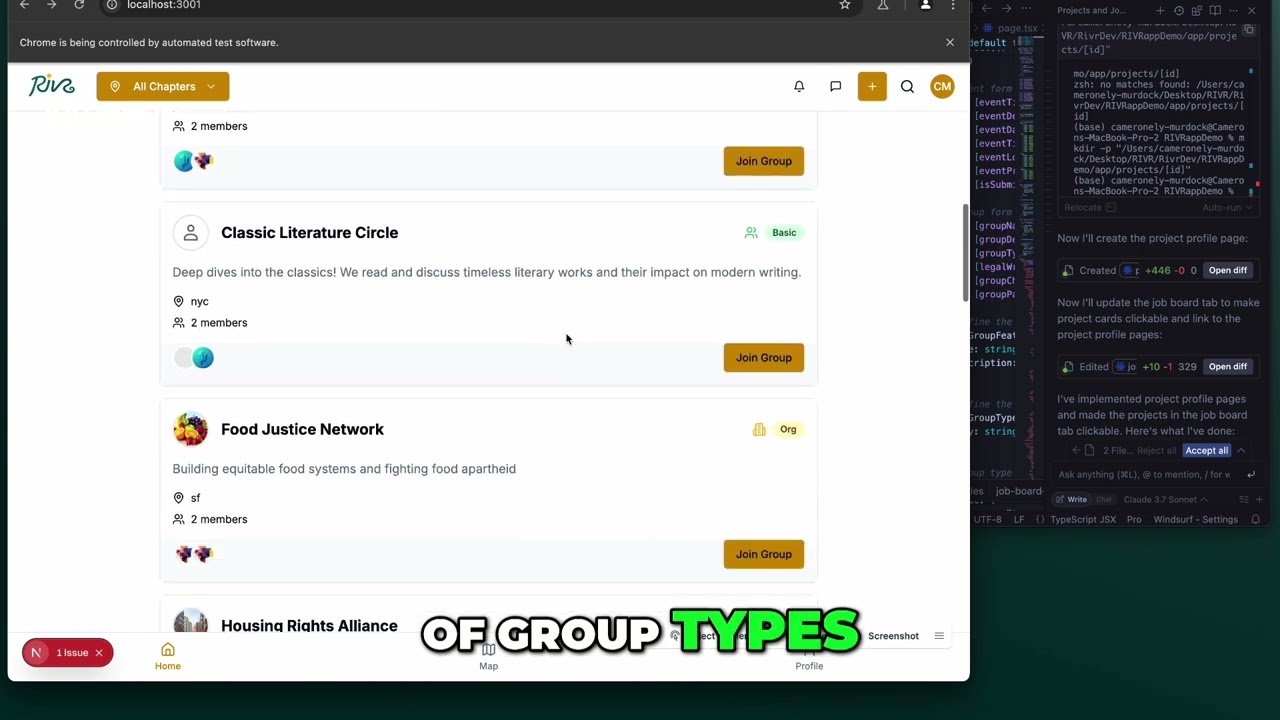Click TypeScript JSX language mode in status bar

[x=1083, y=519]
